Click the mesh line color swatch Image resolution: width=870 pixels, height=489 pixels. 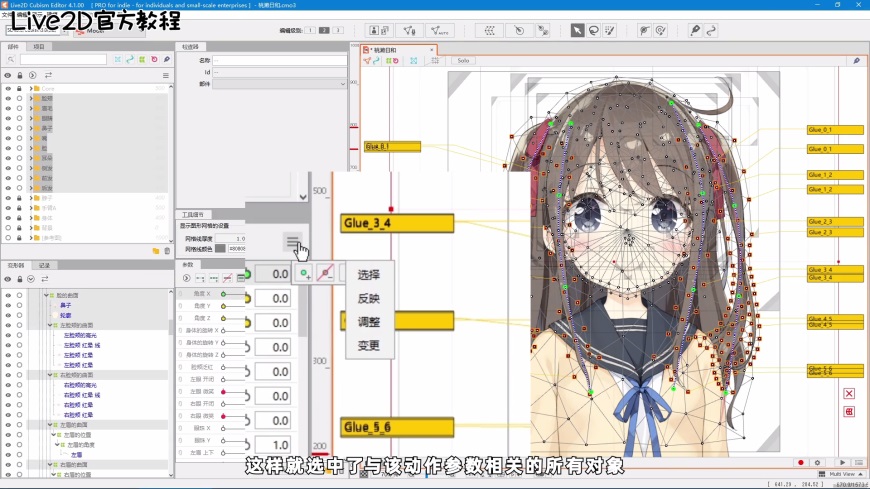[x=220, y=249]
